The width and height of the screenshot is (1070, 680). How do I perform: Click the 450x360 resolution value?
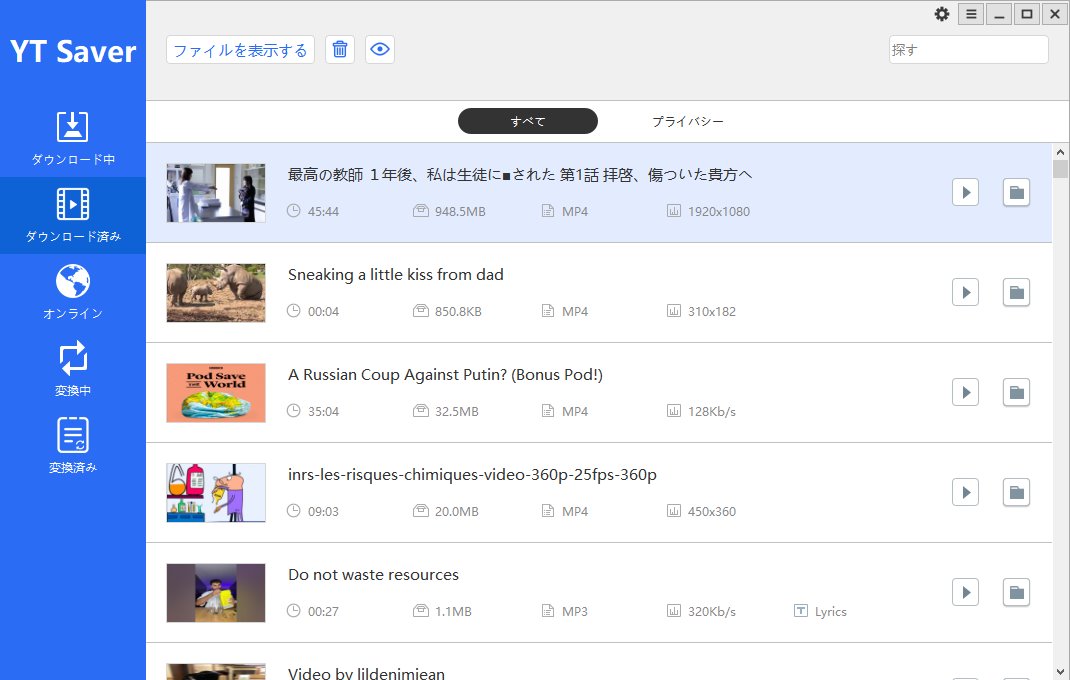tap(712, 511)
